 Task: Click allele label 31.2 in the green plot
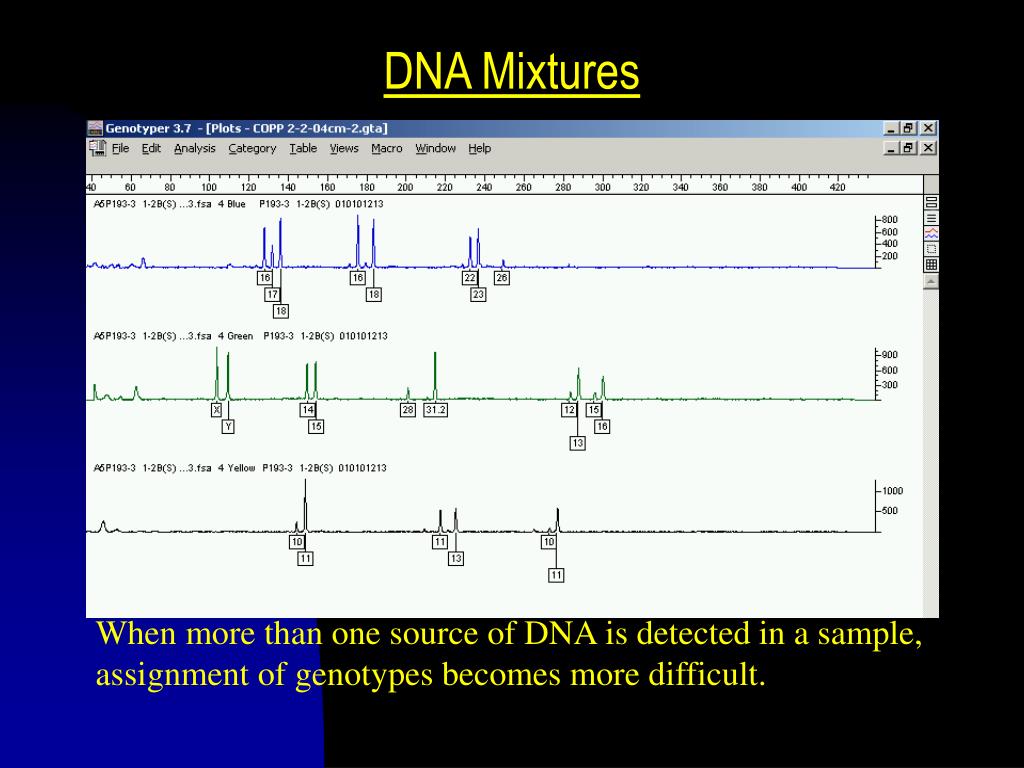point(436,409)
